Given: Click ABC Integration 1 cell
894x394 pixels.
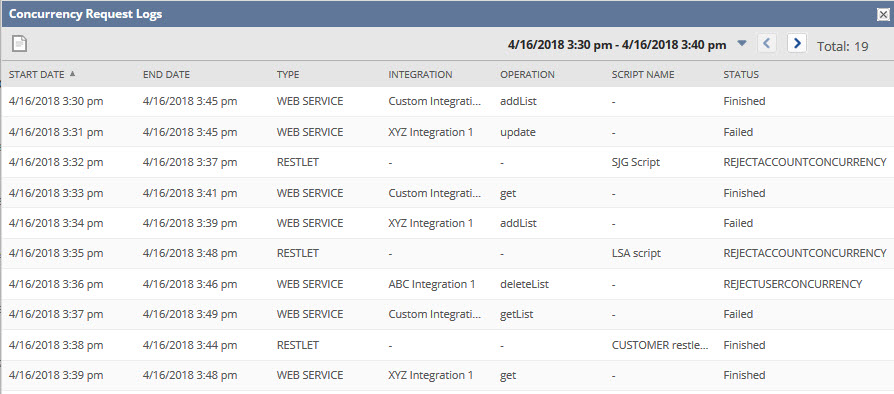Looking at the screenshot, I should [432, 284].
